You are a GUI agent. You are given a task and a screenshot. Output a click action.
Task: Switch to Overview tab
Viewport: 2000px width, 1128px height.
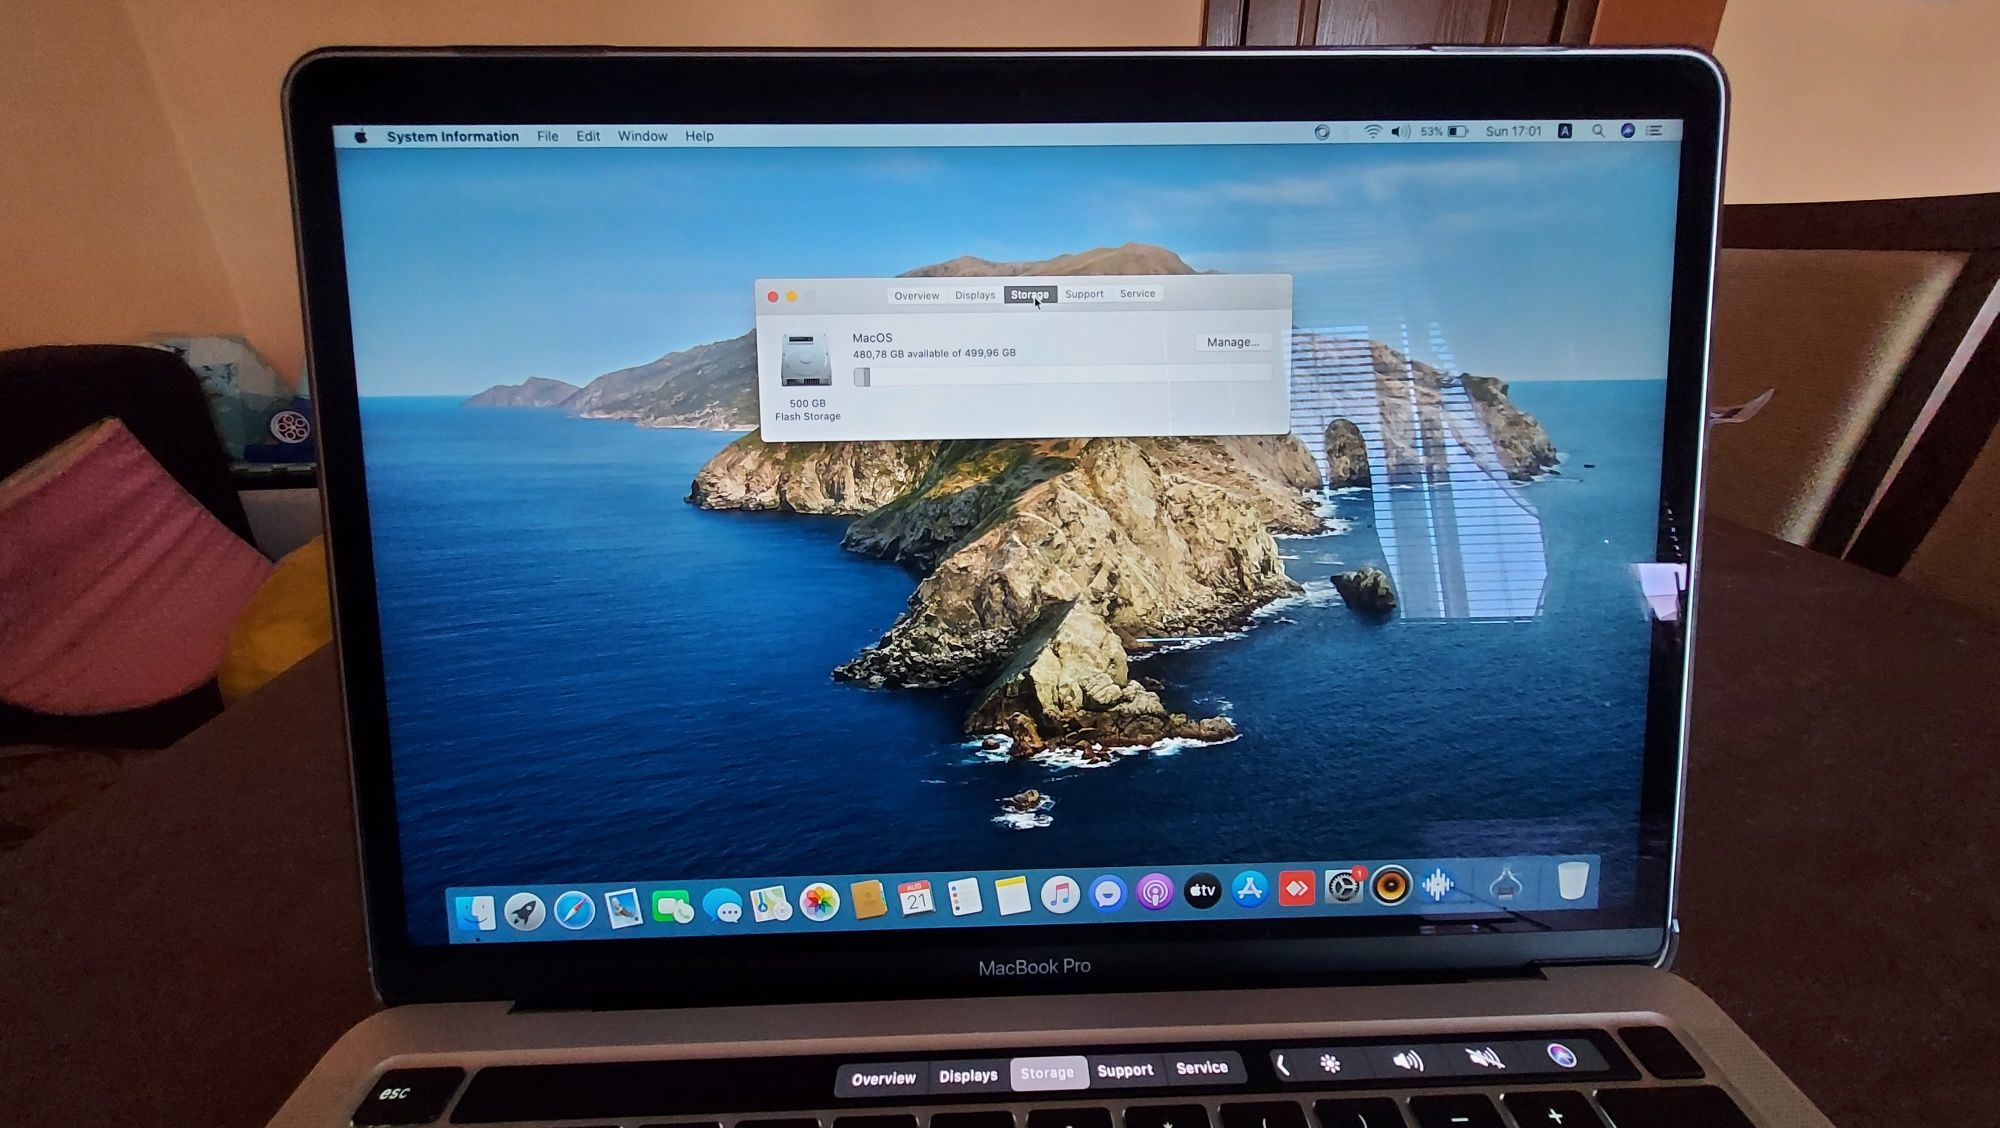click(916, 296)
